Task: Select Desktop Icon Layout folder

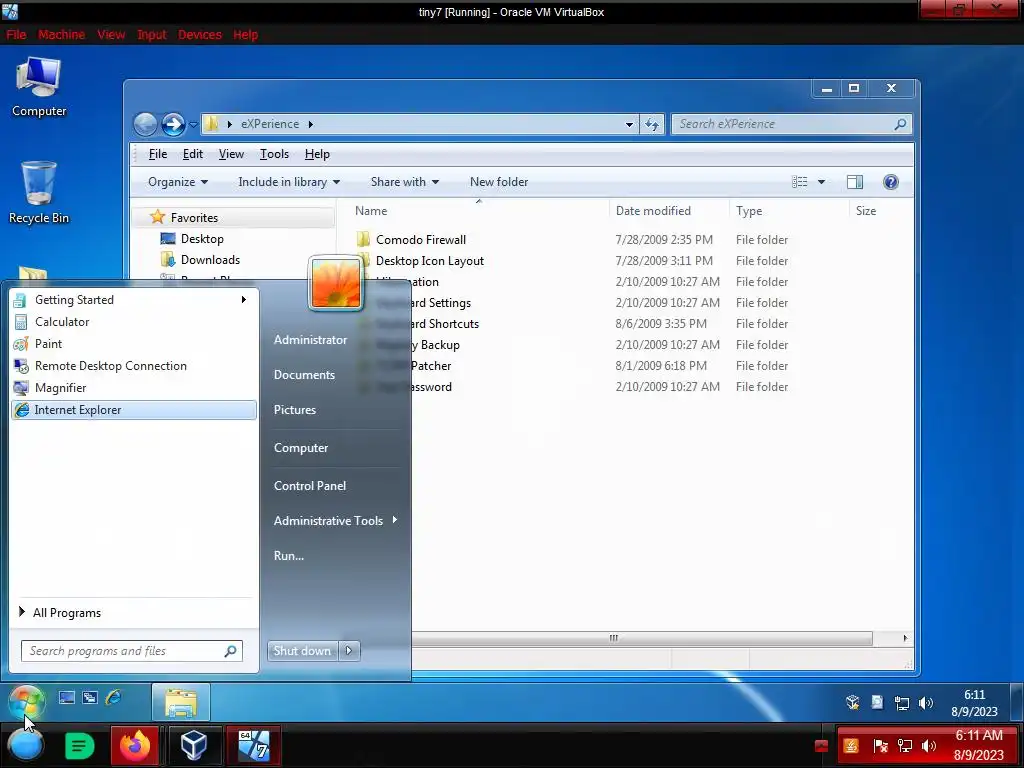Action: tap(430, 261)
